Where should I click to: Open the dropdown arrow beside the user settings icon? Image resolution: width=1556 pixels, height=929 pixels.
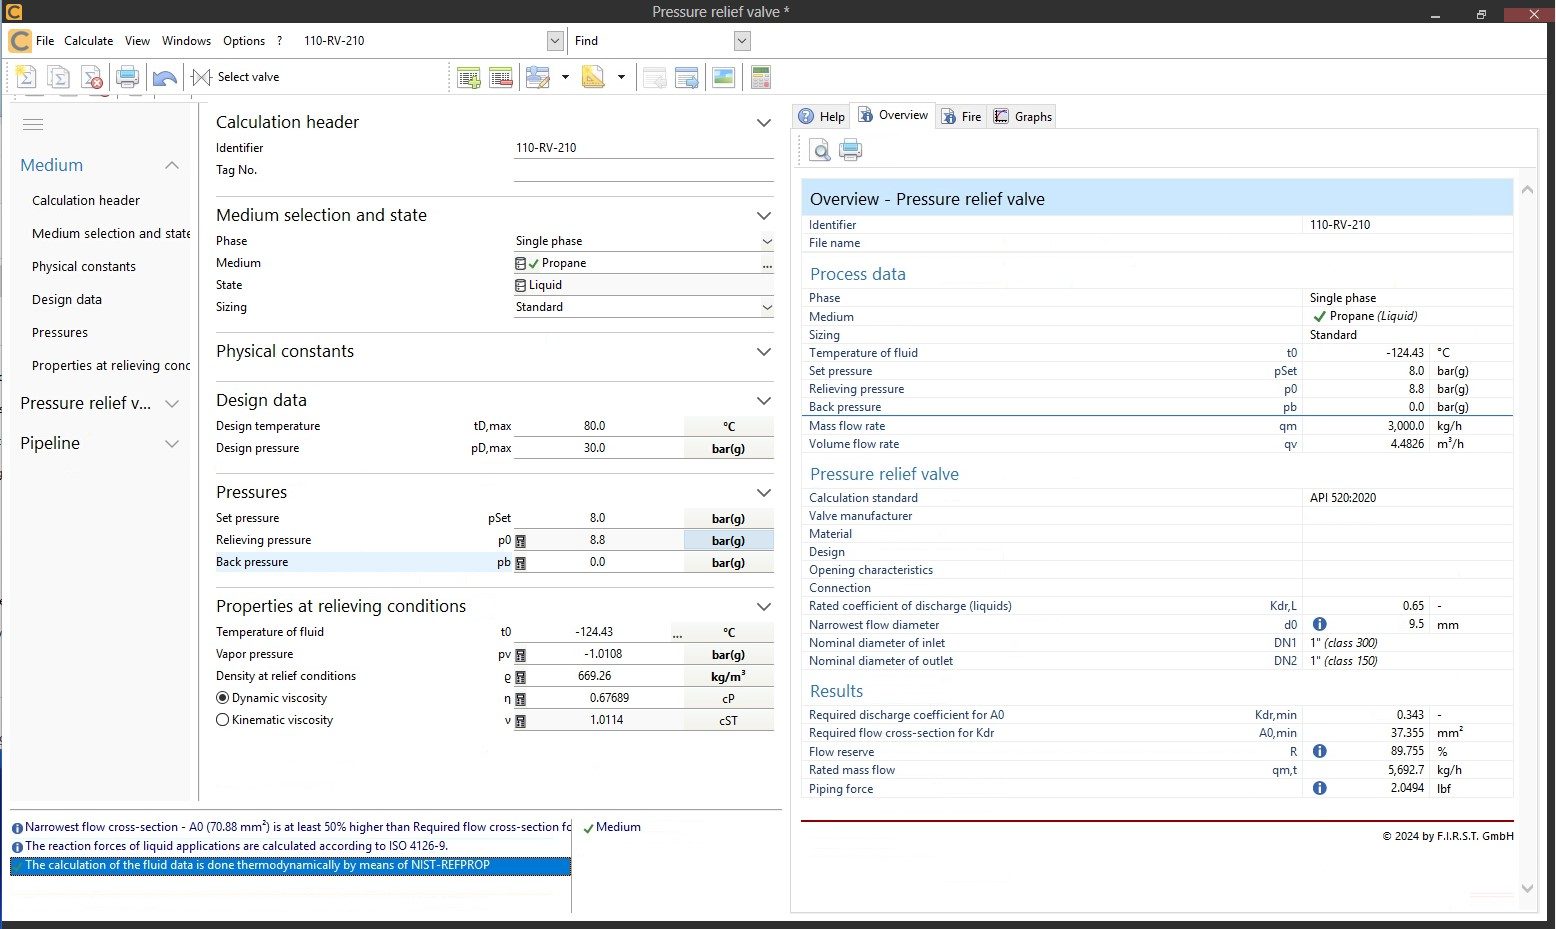point(565,77)
